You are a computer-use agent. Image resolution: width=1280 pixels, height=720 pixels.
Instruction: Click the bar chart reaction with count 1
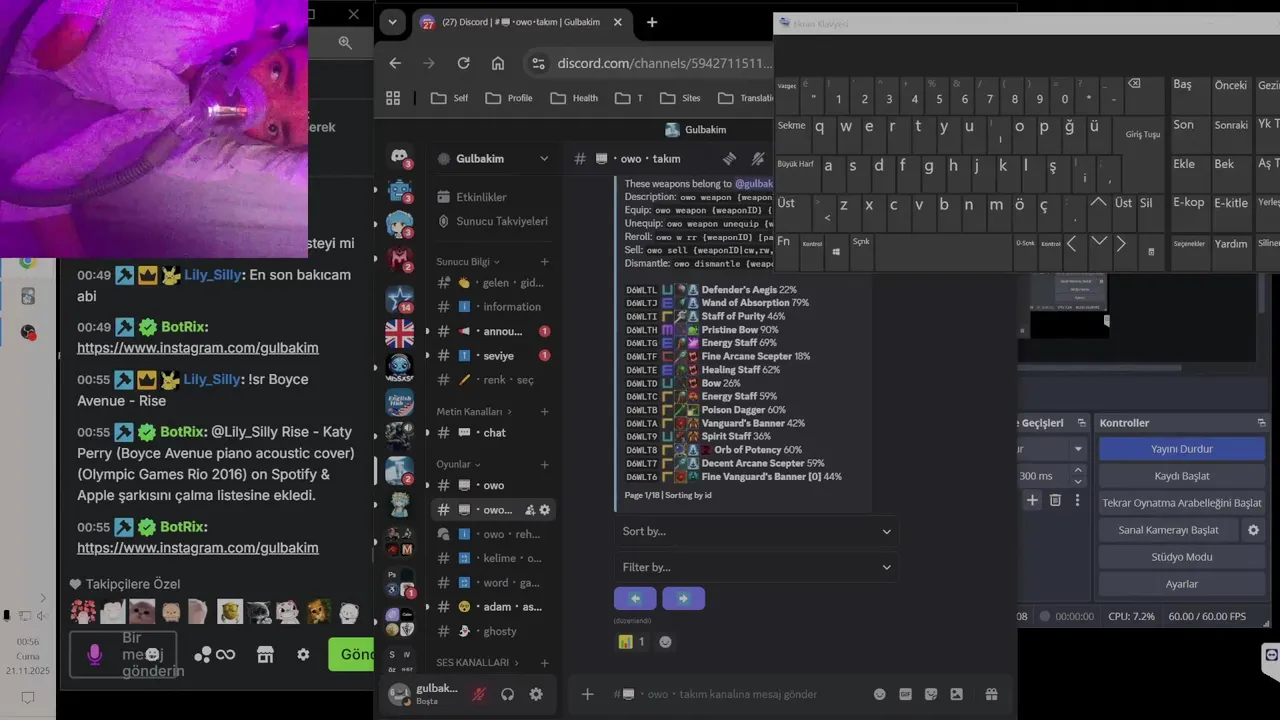(x=631, y=642)
